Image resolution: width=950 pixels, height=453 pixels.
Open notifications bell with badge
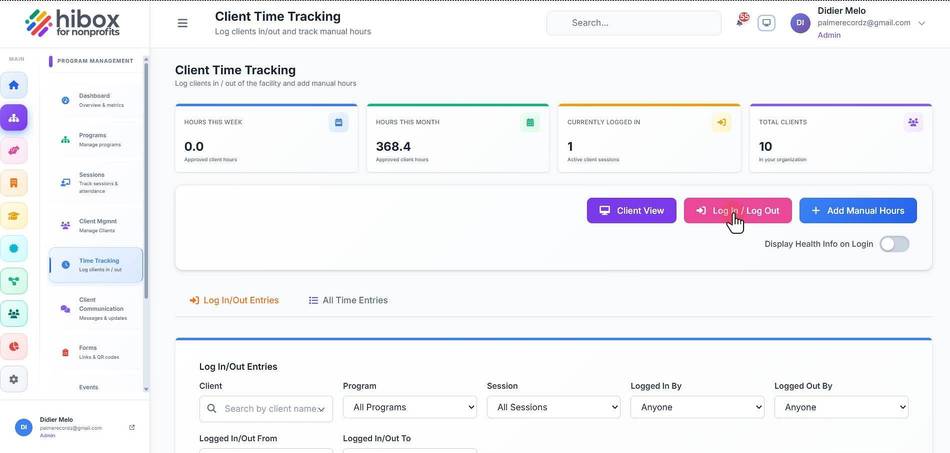[x=741, y=21]
